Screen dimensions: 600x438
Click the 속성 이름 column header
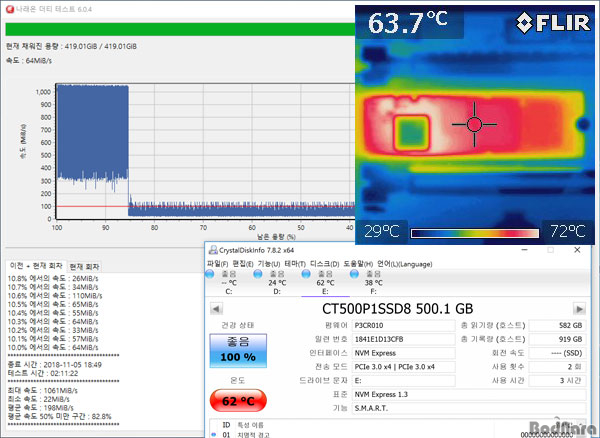coord(251,425)
